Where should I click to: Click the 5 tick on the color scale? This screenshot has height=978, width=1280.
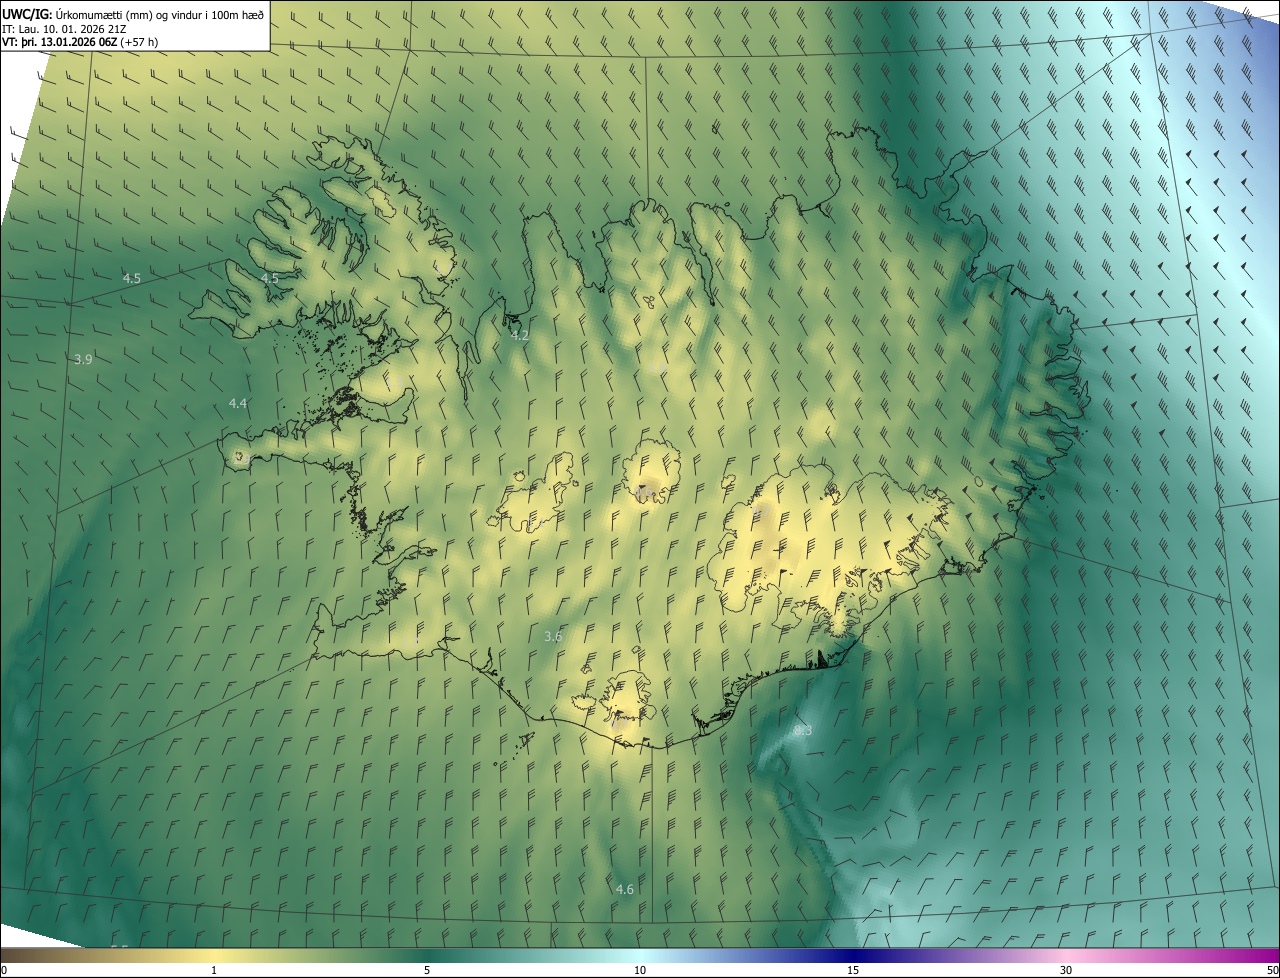[427, 970]
